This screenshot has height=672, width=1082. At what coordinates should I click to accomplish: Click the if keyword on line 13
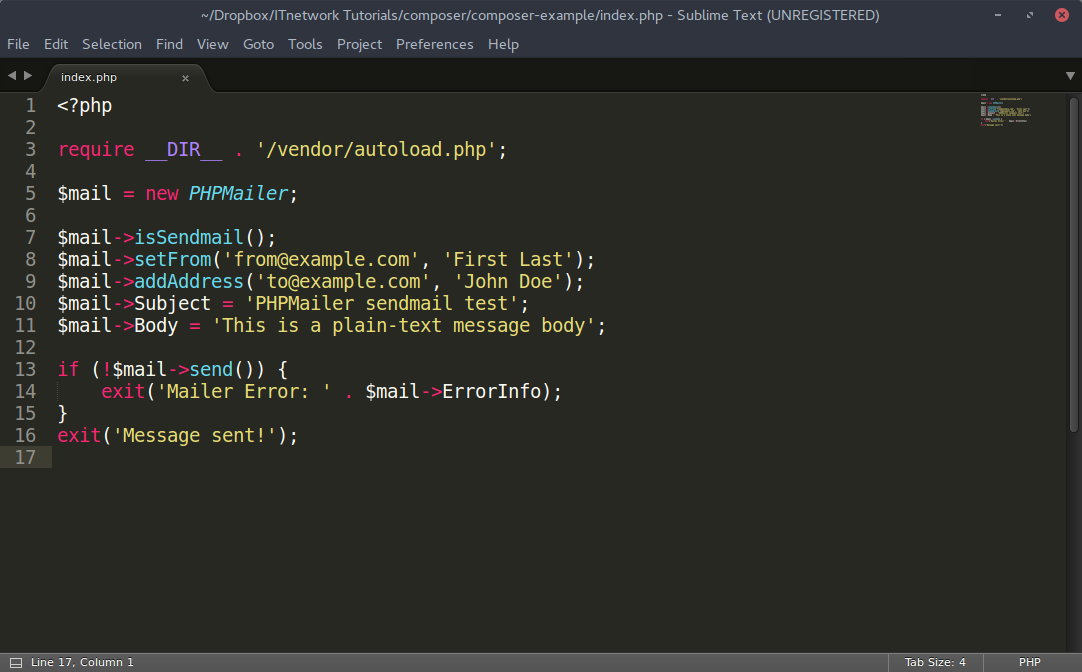[68, 370]
